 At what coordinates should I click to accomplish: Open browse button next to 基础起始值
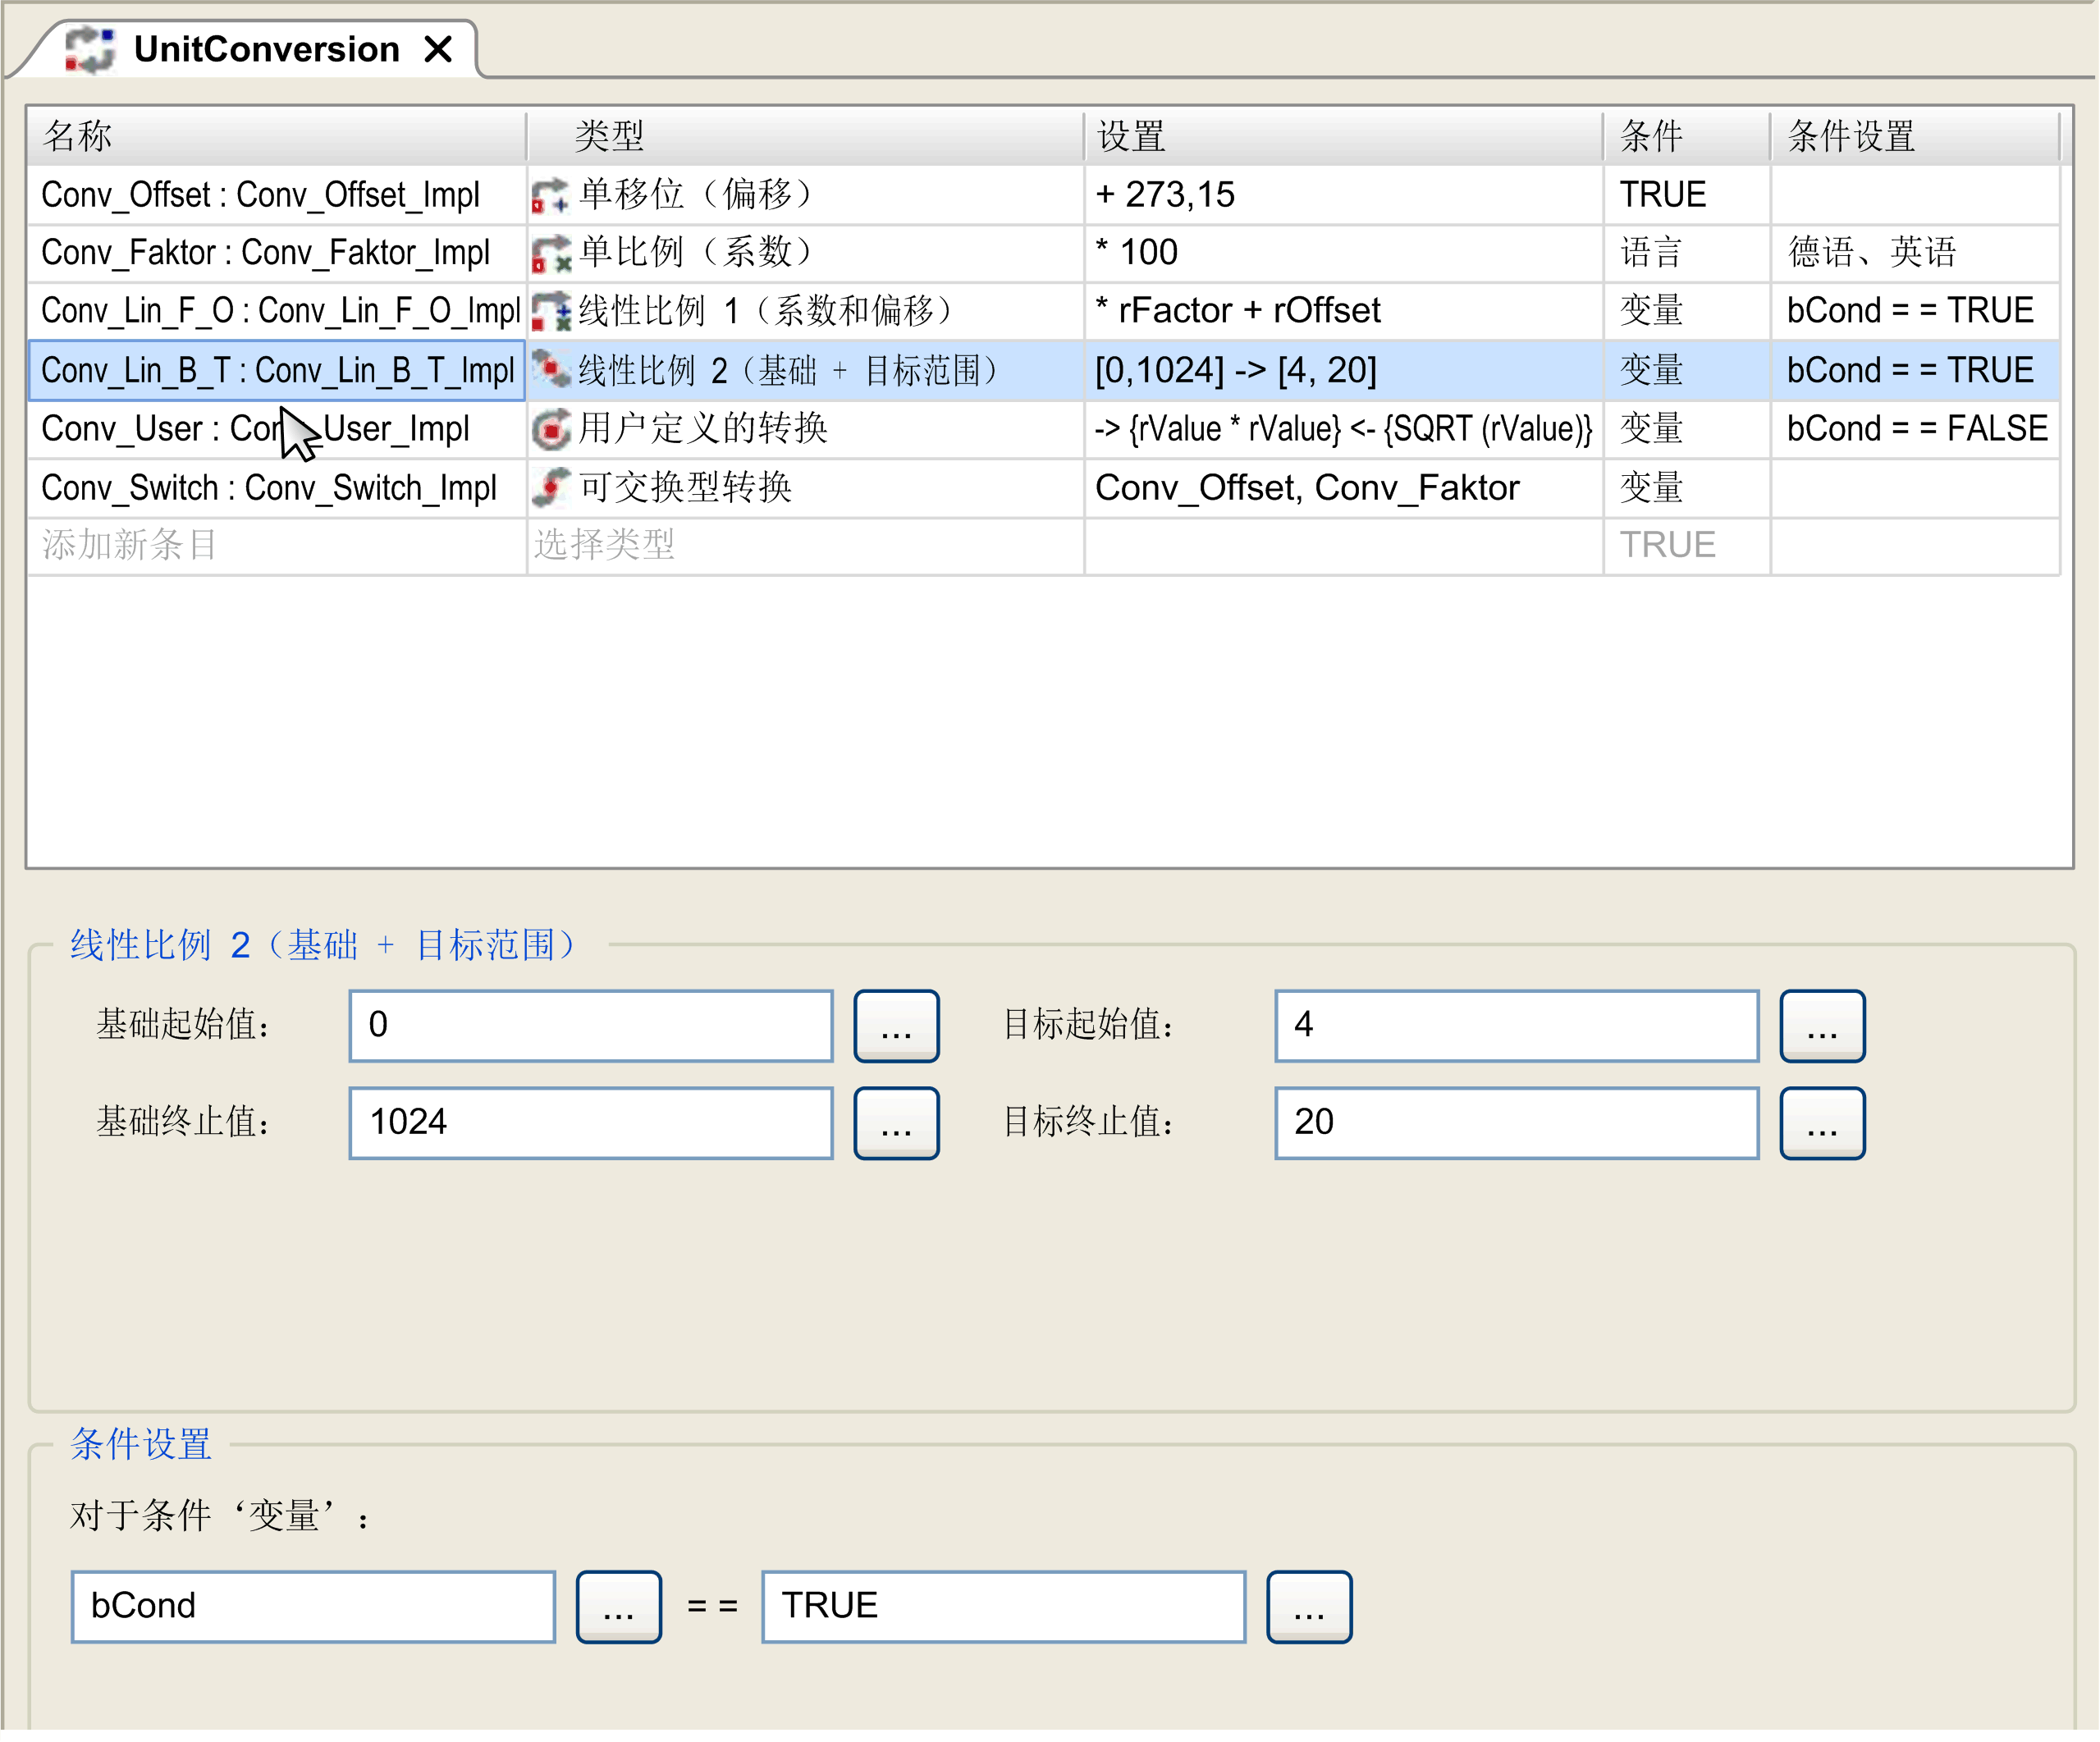tap(896, 1026)
